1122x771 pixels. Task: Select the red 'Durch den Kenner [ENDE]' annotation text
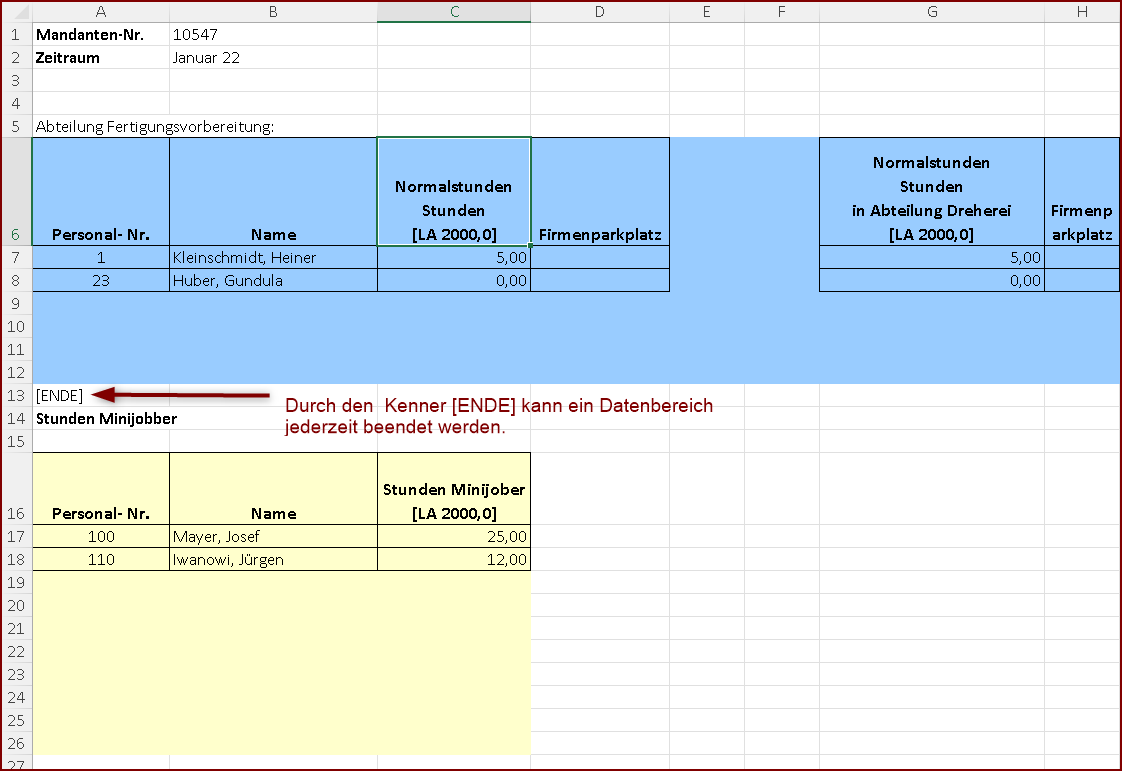(498, 417)
